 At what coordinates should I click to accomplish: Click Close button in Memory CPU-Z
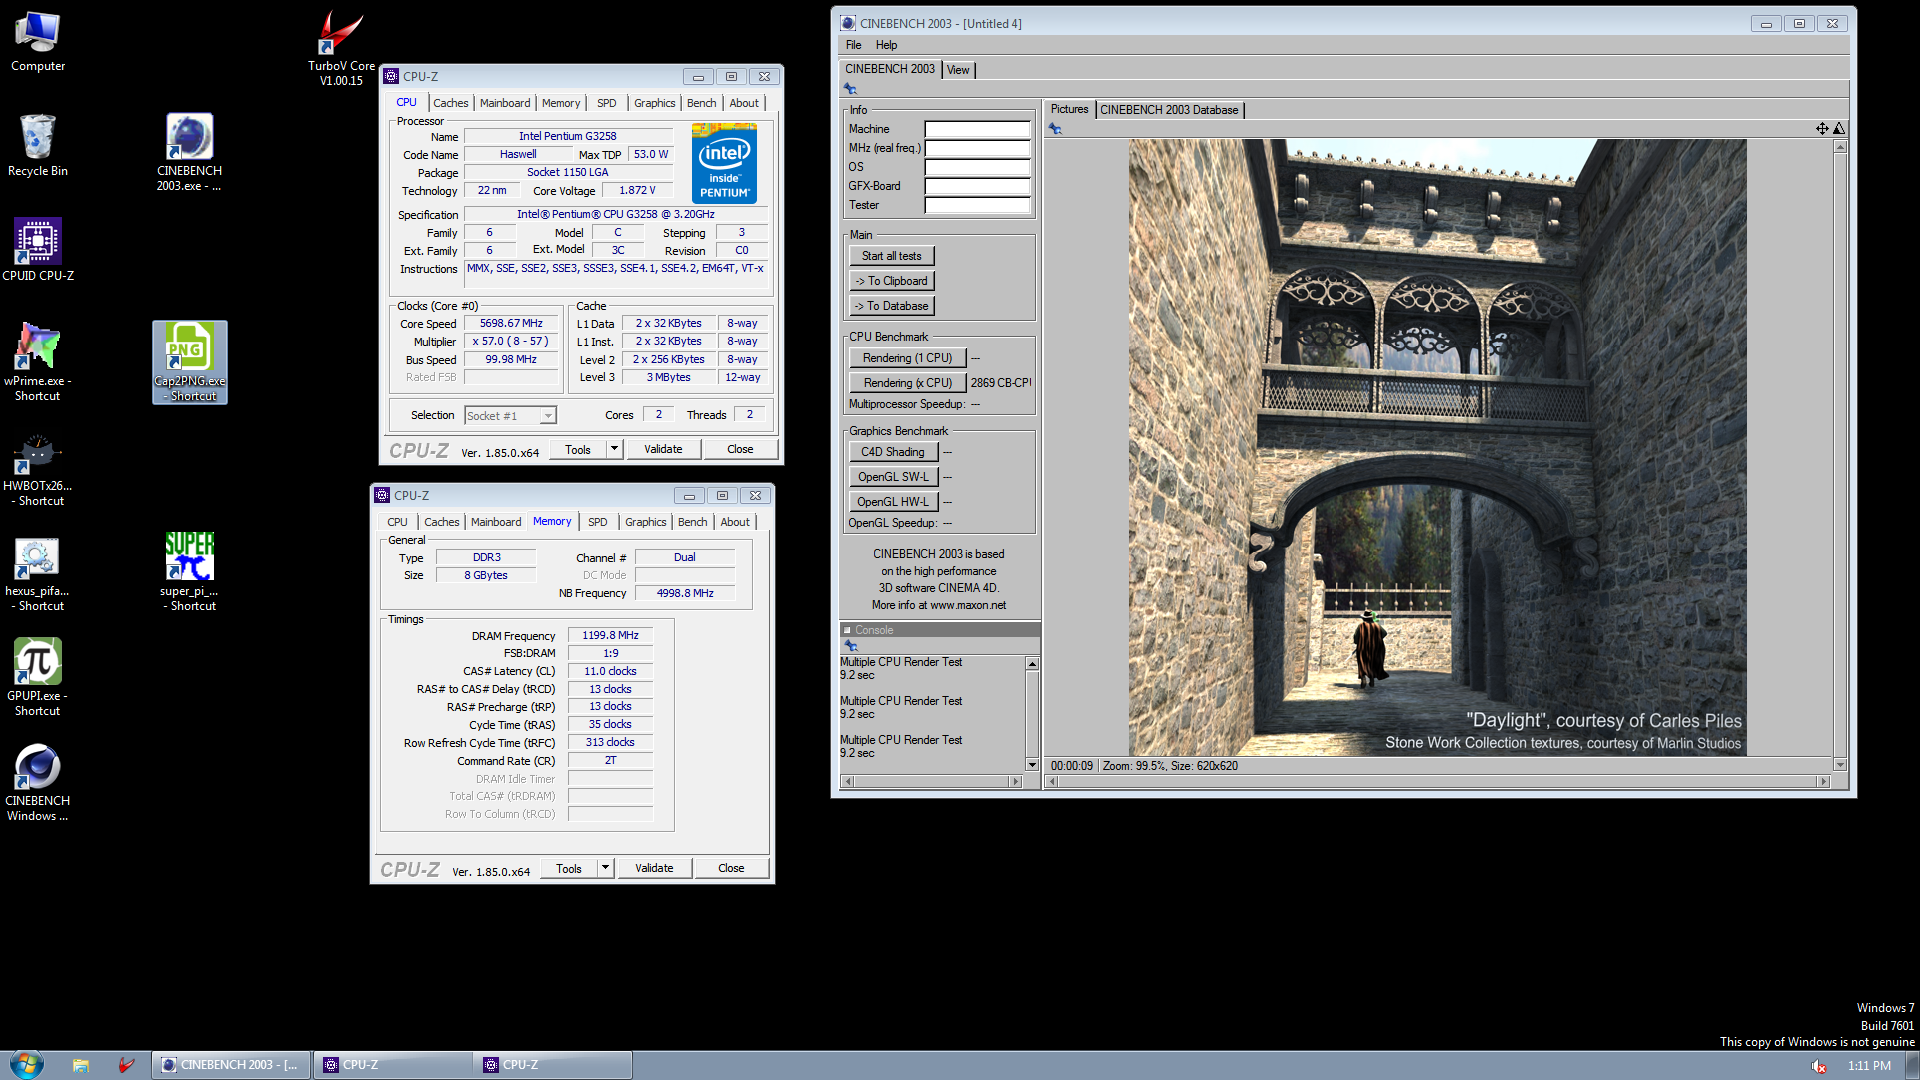point(731,868)
